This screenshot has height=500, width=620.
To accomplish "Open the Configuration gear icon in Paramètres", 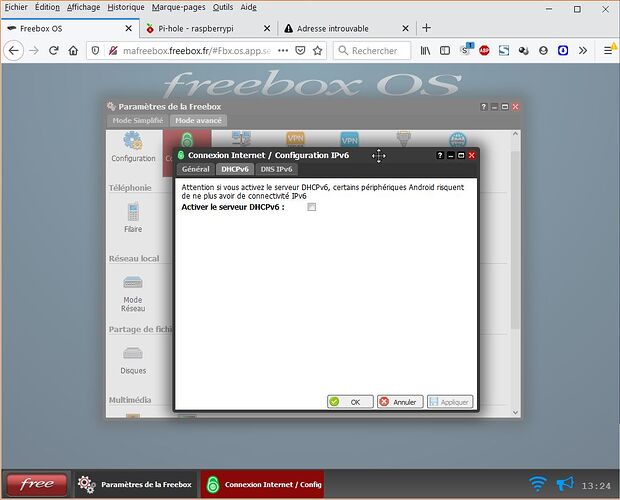I will click(x=133, y=147).
